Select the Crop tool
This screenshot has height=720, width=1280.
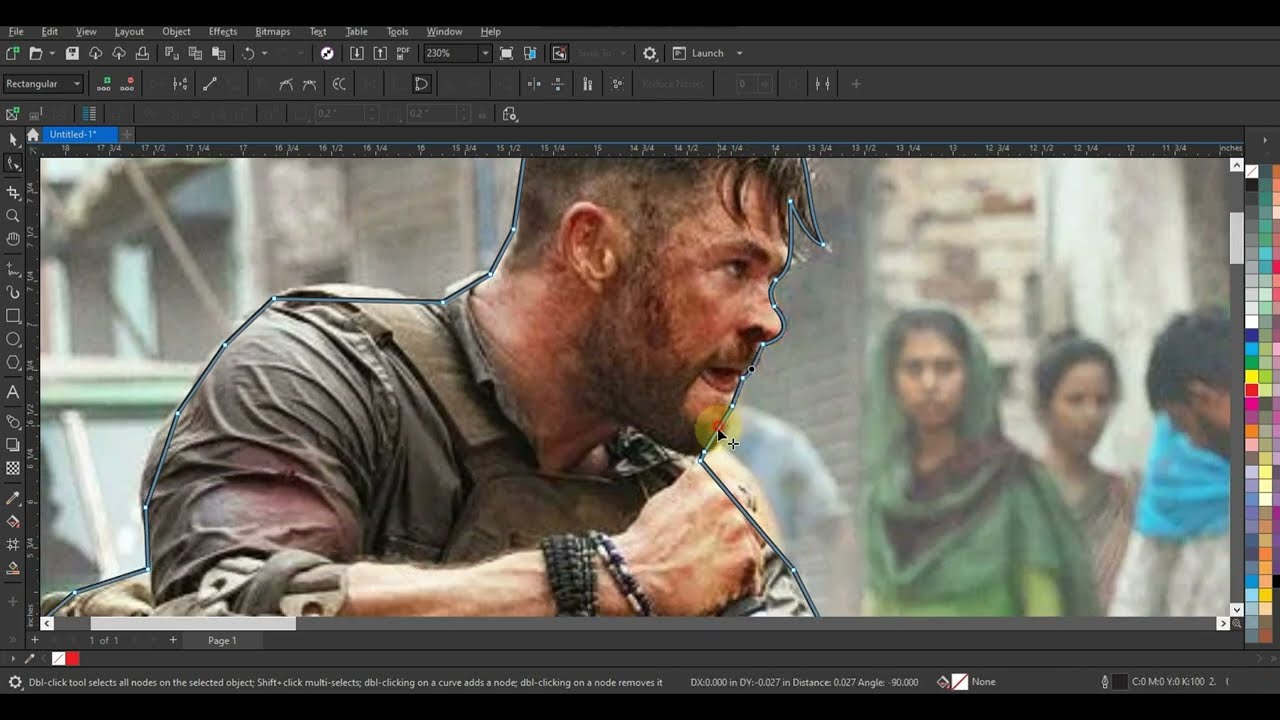coord(13,191)
